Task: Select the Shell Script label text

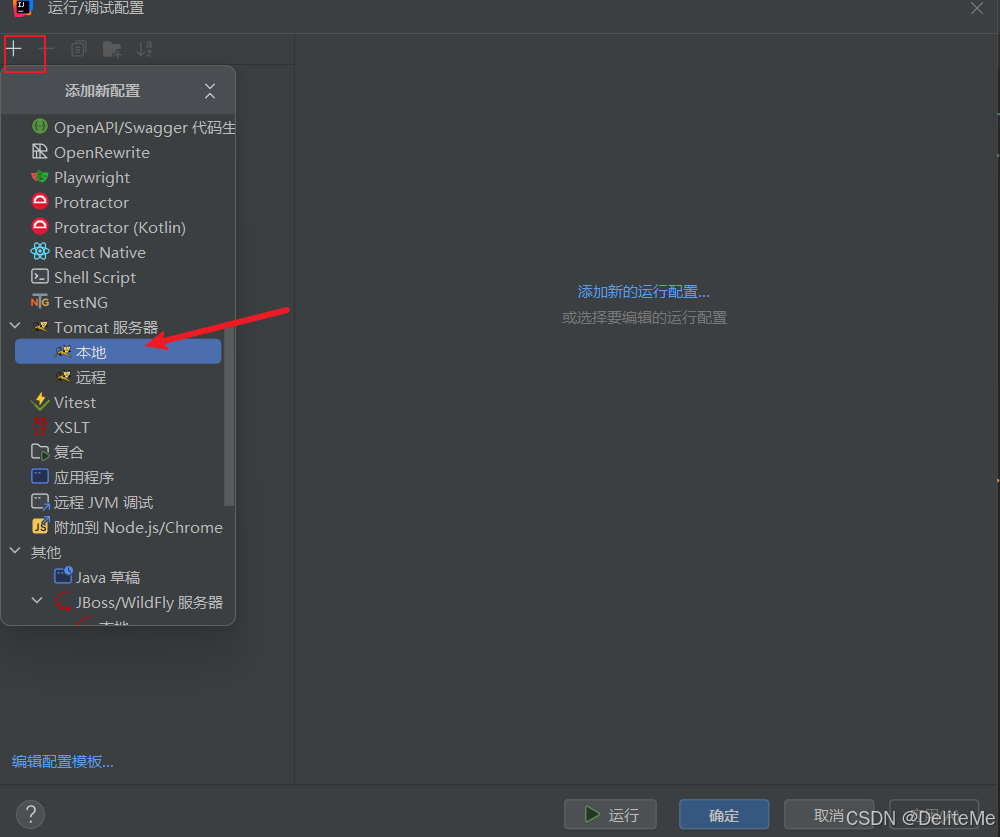Action: [95, 278]
